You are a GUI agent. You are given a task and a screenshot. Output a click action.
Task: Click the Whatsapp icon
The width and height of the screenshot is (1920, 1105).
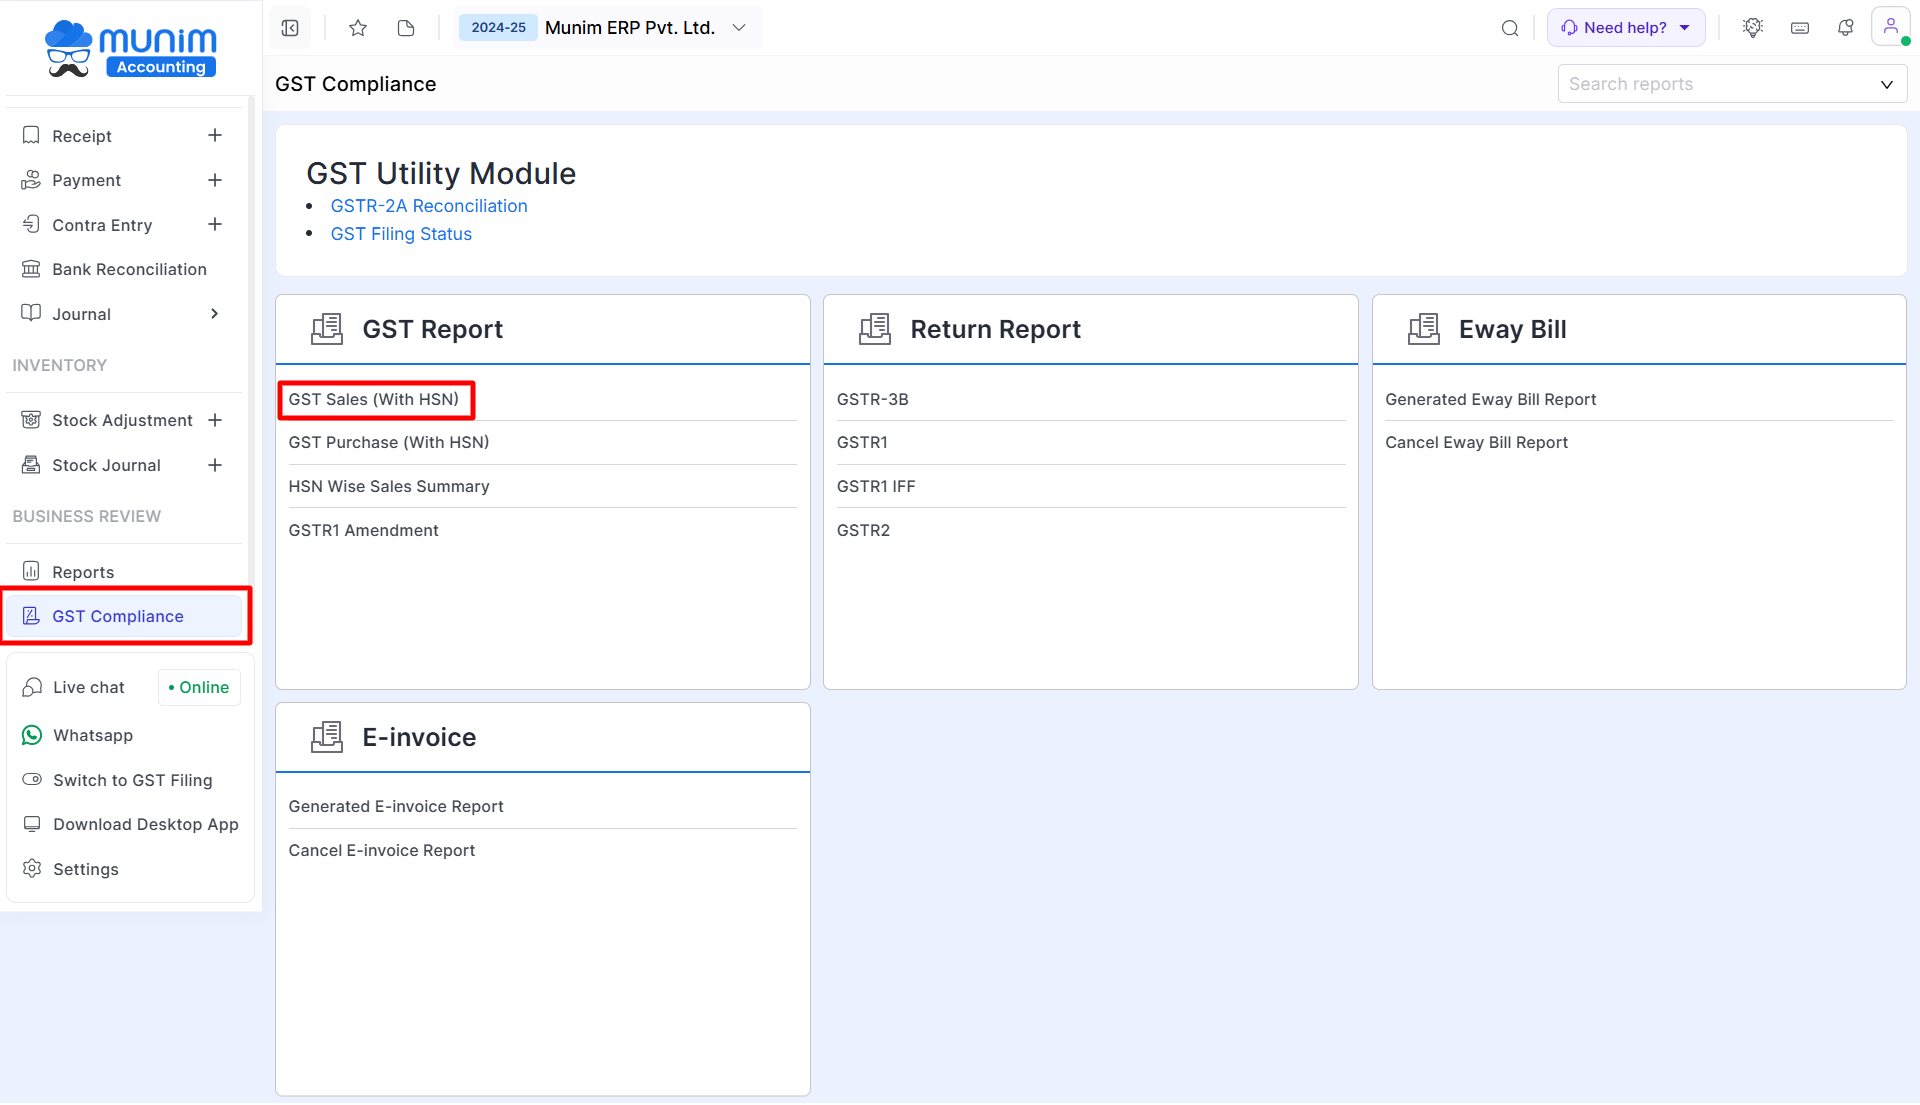(x=32, y=735)
